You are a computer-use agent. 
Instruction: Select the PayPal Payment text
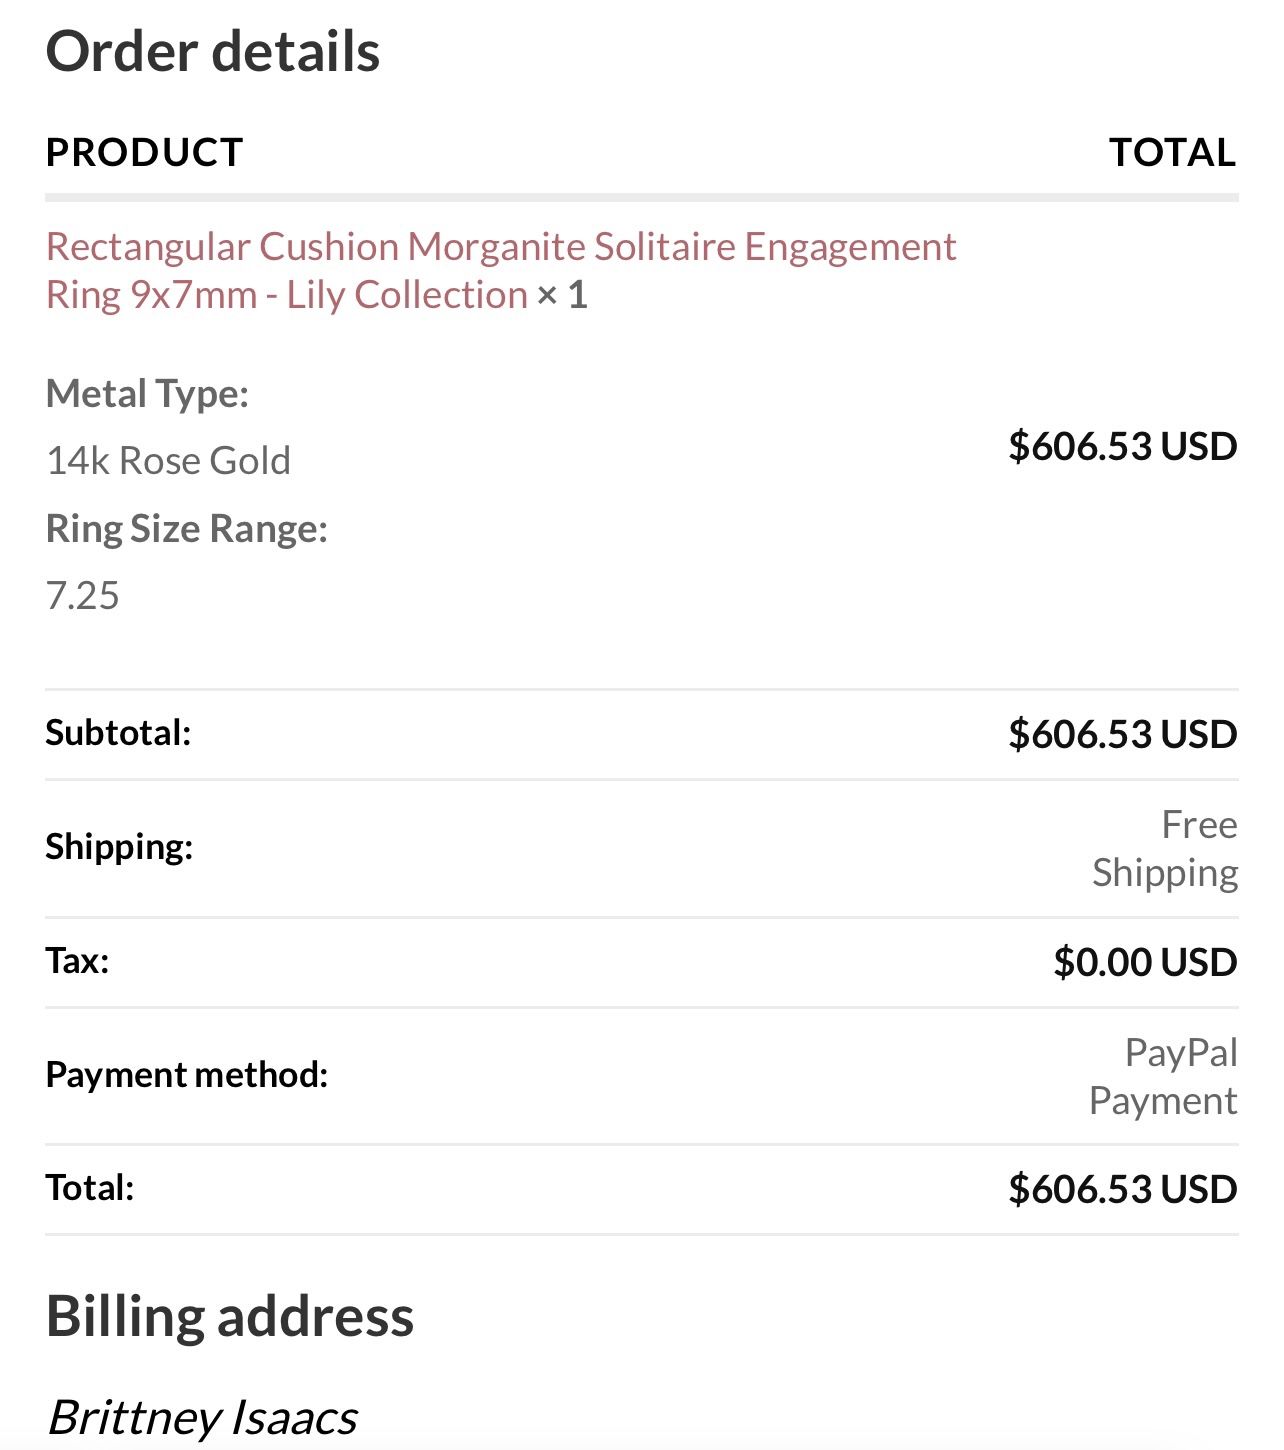tap(1164, 1077)
